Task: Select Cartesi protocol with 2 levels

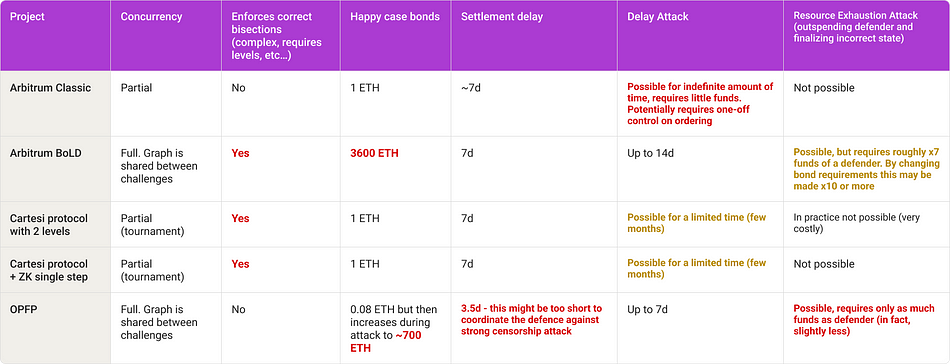Action: pos(48,224)
